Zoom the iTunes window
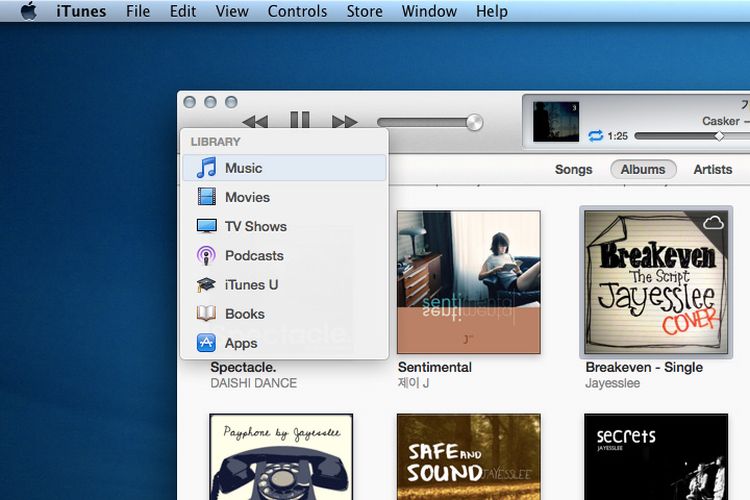Viewport: 750px width, 500px height. pos(232,102)
